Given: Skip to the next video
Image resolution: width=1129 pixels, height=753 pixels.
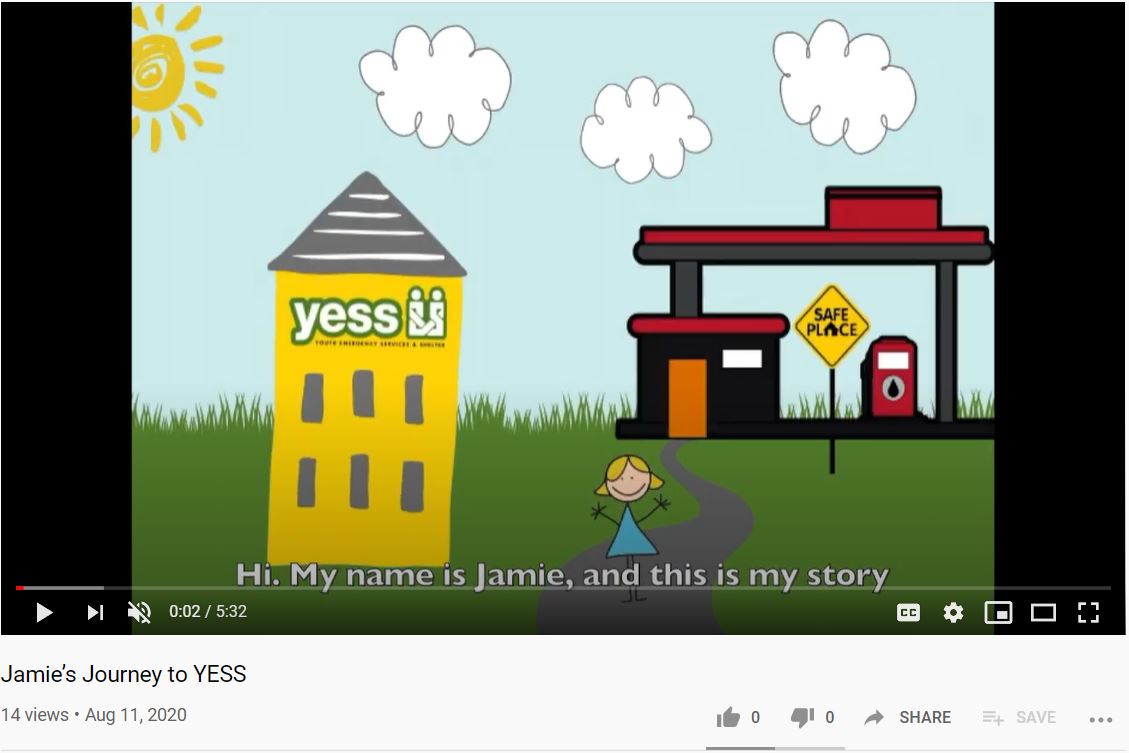Looking at the screenshot, I should (x=95, y=613).
